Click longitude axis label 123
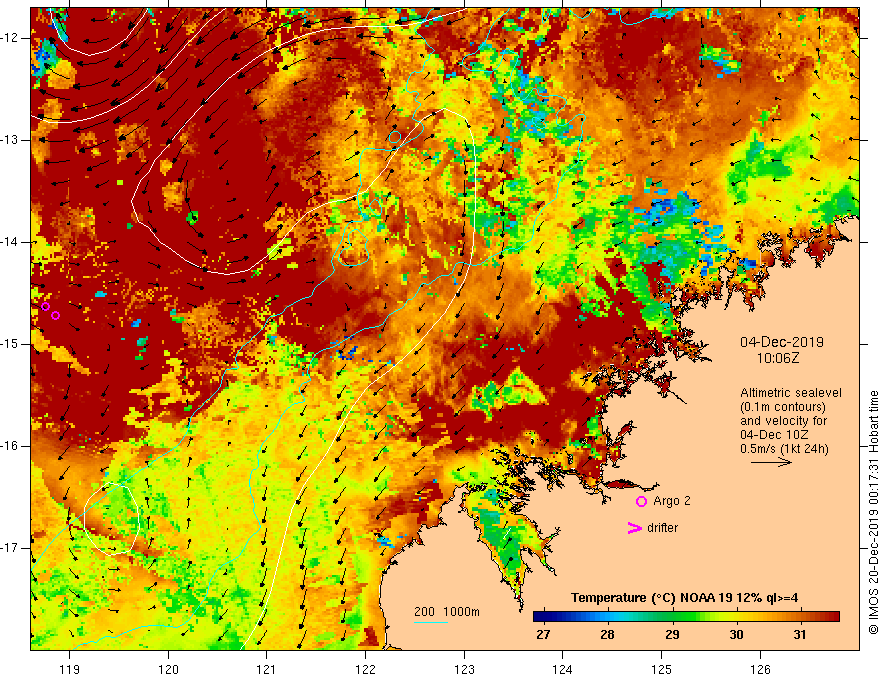Screen dimensions: 880x680 tap(464, 669)
